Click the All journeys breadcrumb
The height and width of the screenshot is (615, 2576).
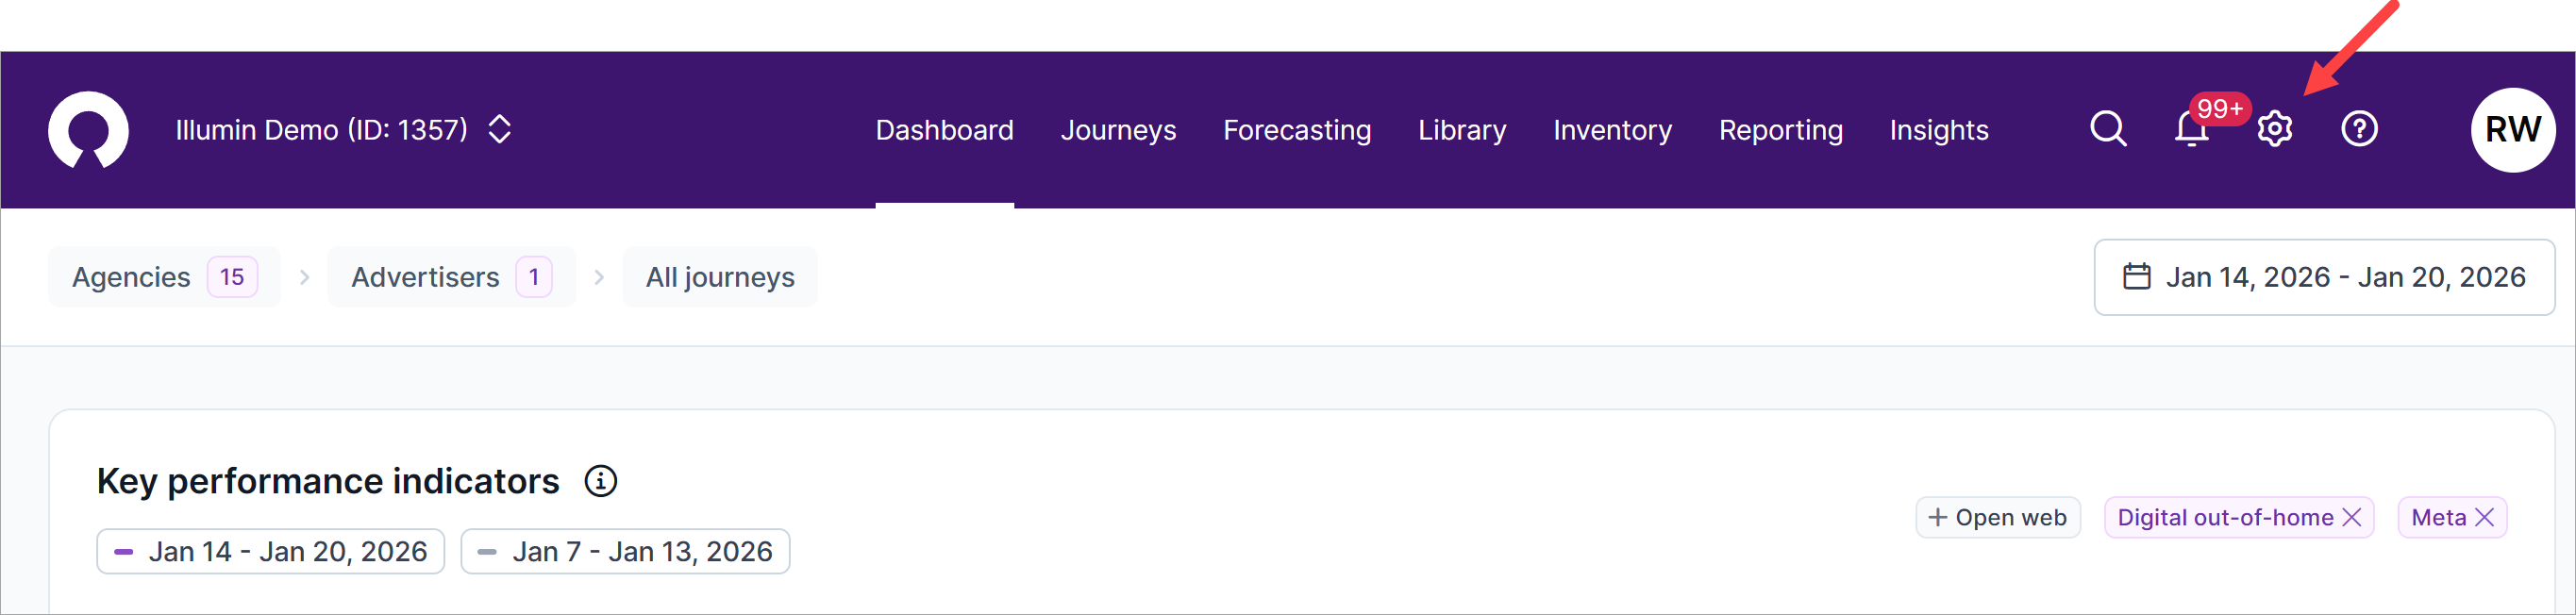pyautogui.click(x=720, y=277)
